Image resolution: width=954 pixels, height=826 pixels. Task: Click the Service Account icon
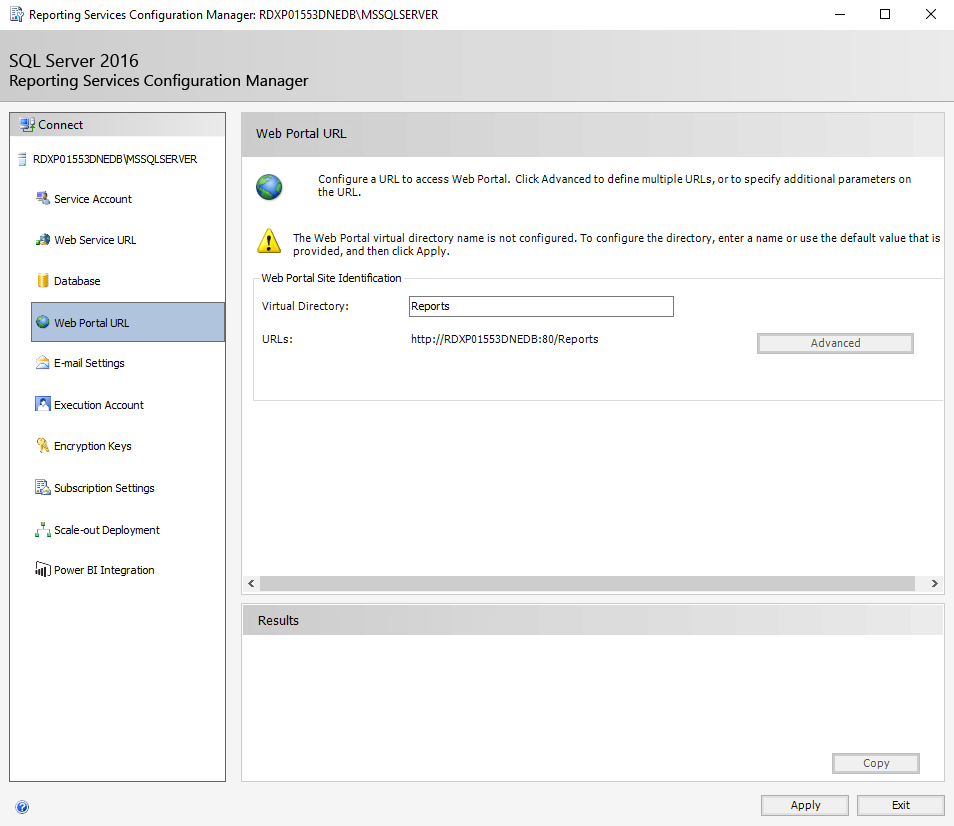(43, 198)
